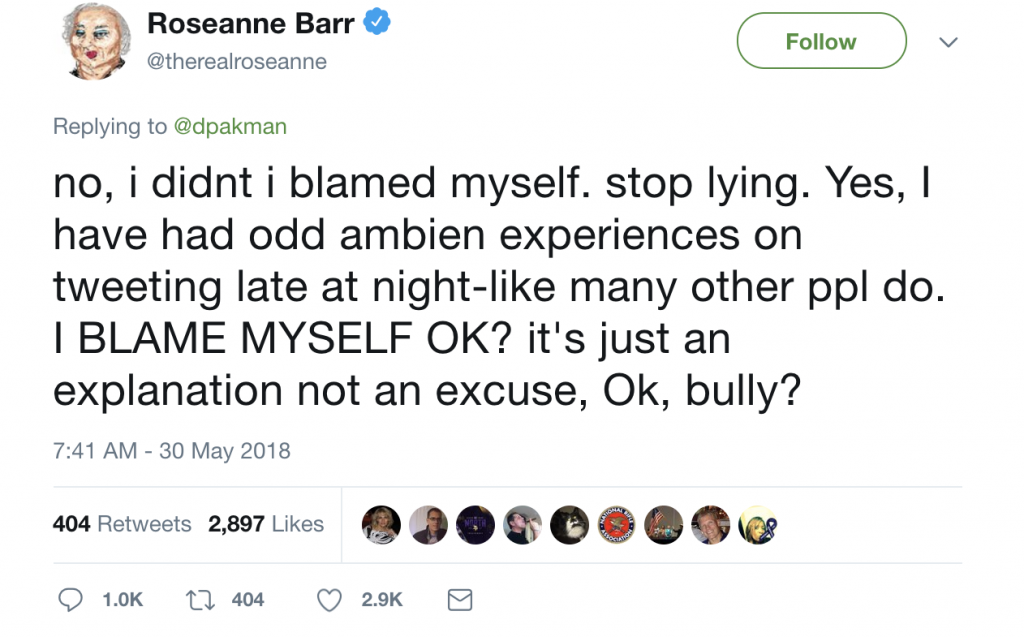Click the blue verified badge
The width and height of the screenshot is (1024, 637).
(376, 24)
